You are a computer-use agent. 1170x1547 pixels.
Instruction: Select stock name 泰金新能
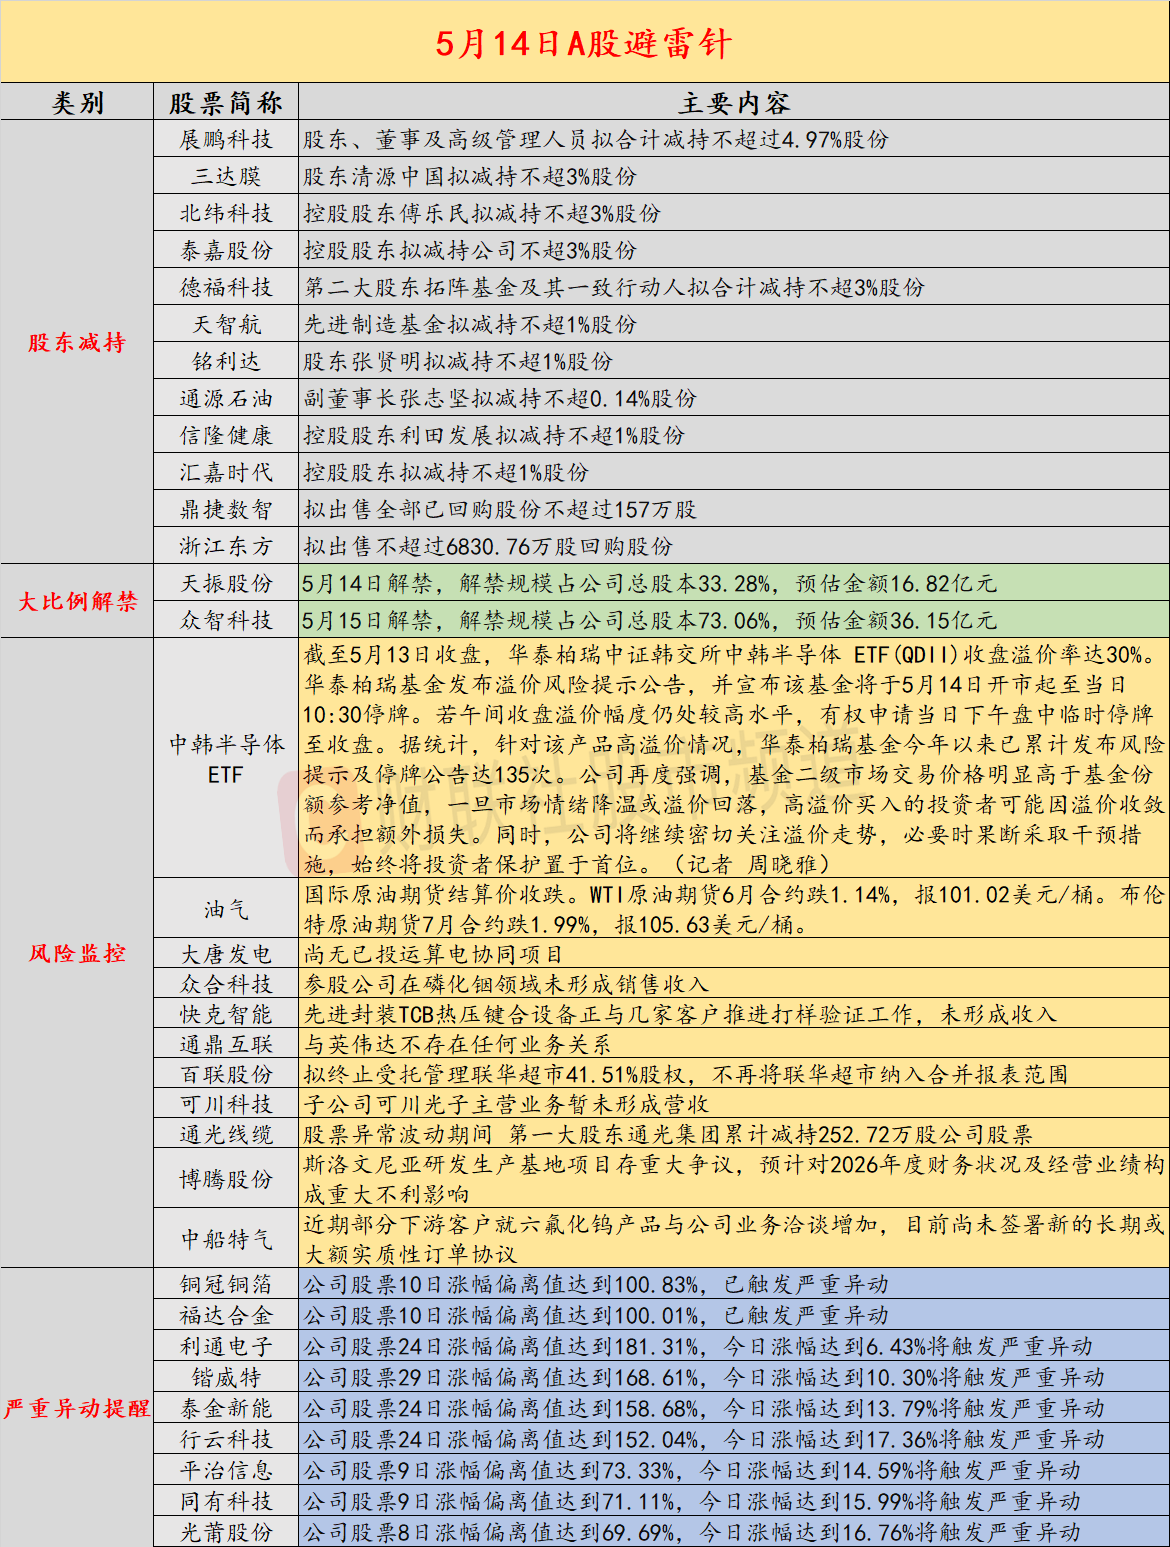coord(226,1408)
